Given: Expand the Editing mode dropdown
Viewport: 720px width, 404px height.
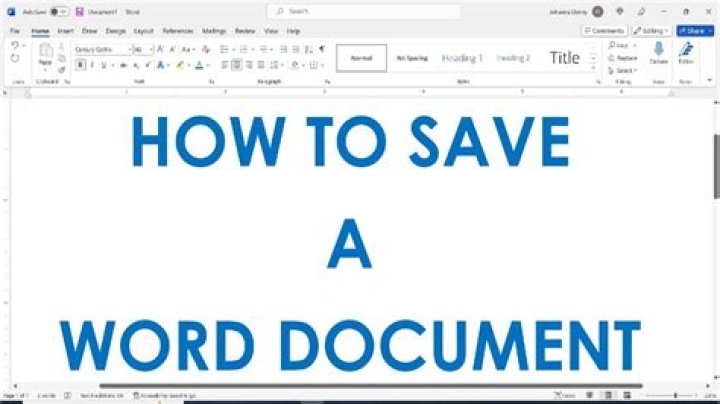Looking at the screenshot, I should [653, 31].
